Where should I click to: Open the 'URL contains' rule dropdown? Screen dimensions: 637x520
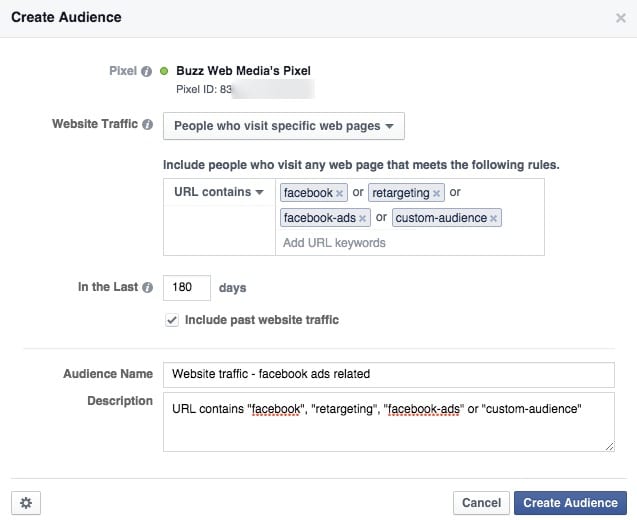[219, 192]
